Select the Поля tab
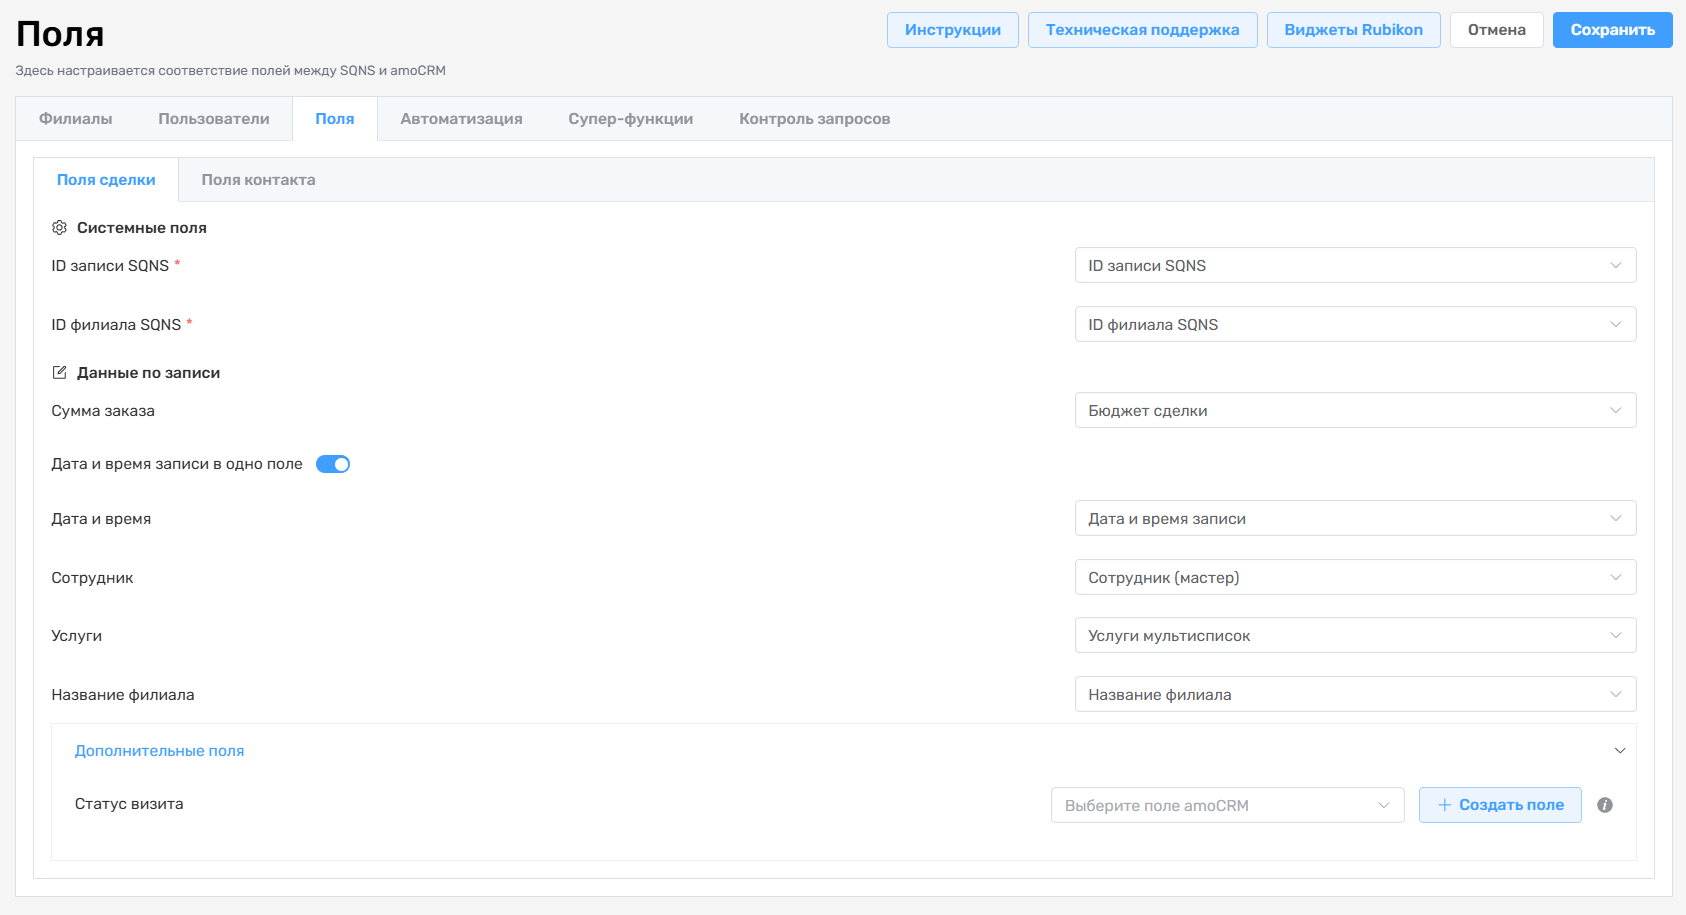The width and height of the screenshot is (1686, 915). [335, 119]
